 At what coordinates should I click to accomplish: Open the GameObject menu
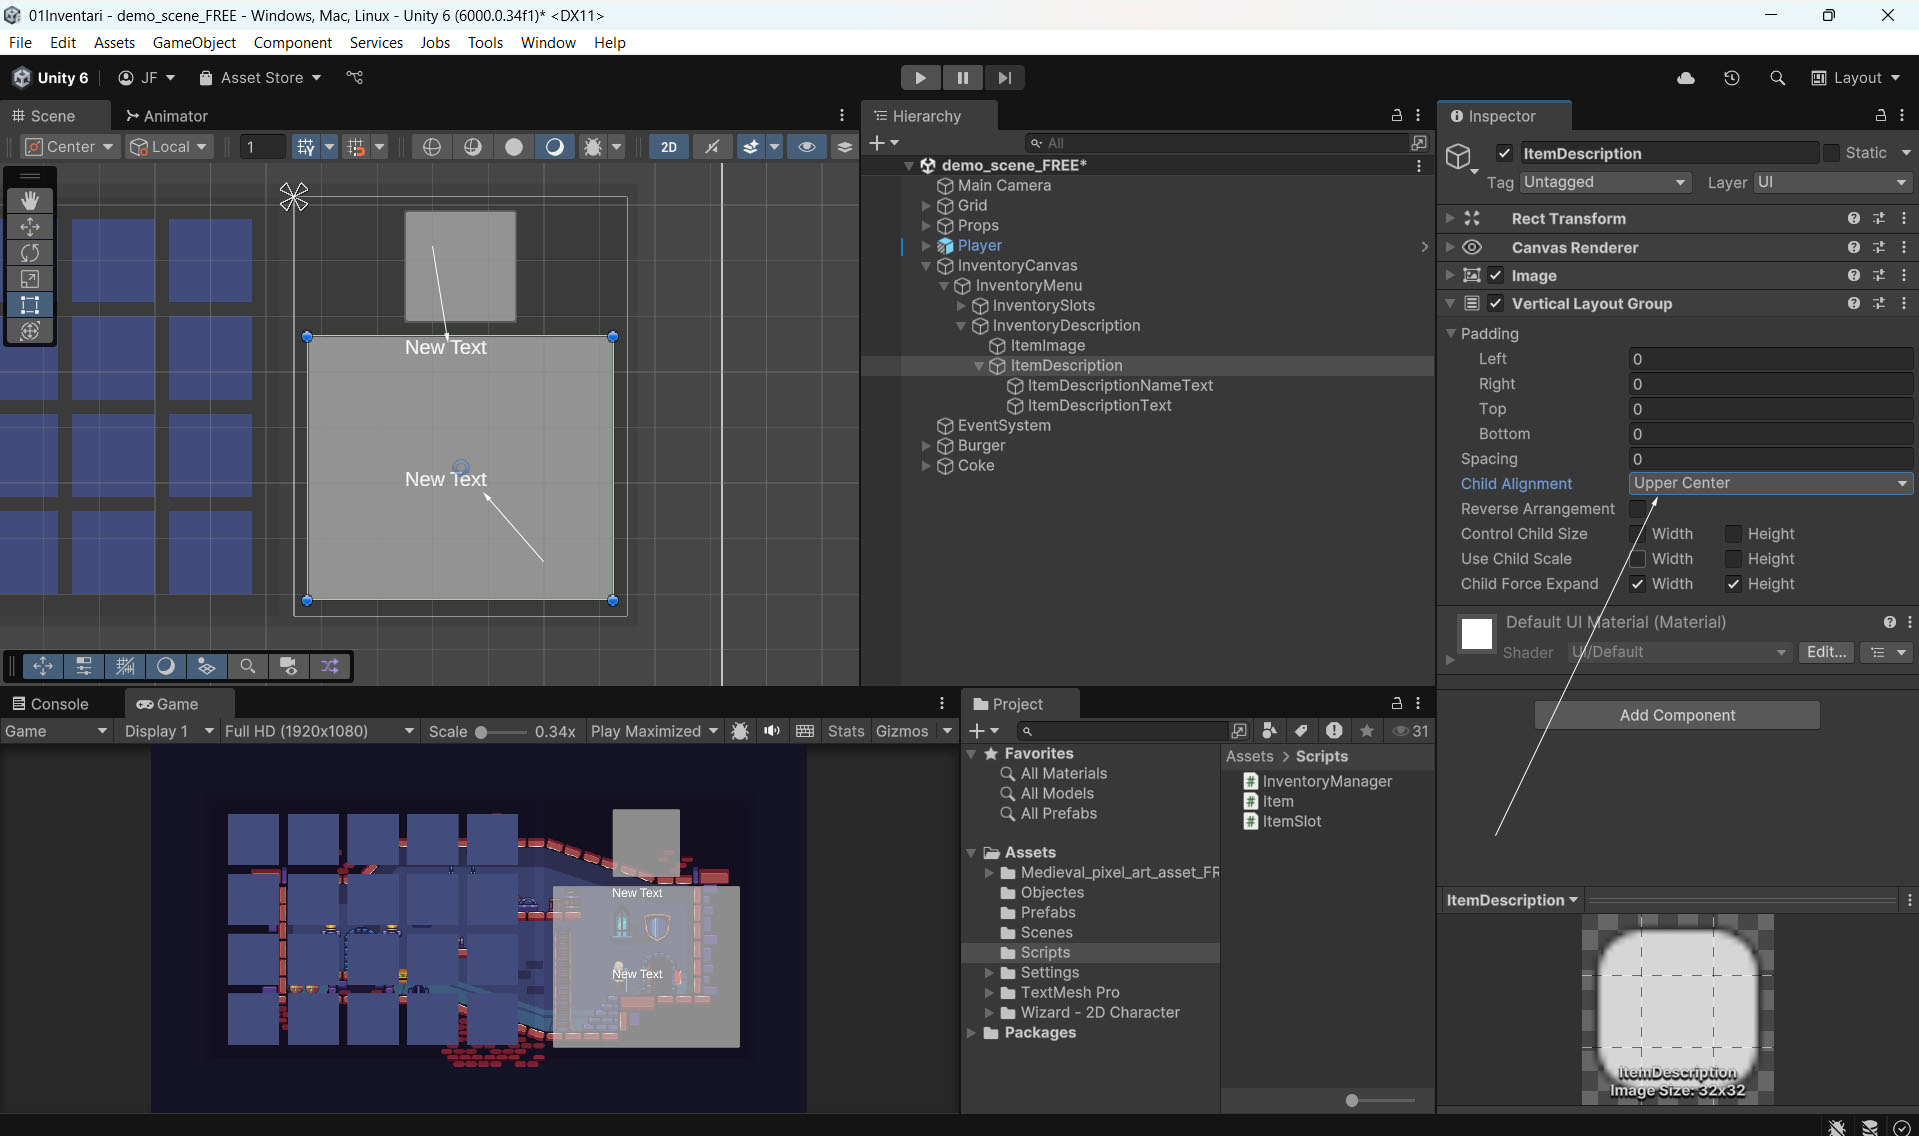[x=194, y=42]
